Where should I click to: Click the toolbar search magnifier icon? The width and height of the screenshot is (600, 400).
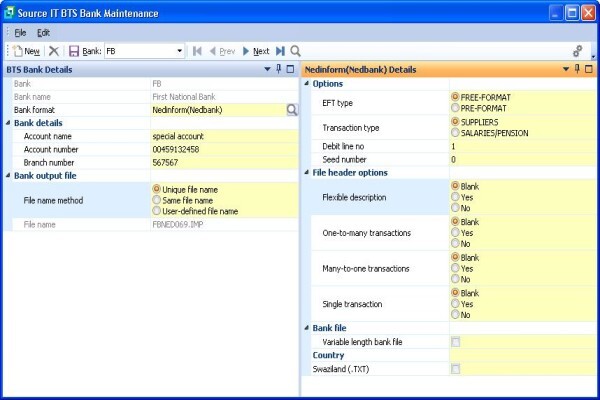(x=295, y=51)
